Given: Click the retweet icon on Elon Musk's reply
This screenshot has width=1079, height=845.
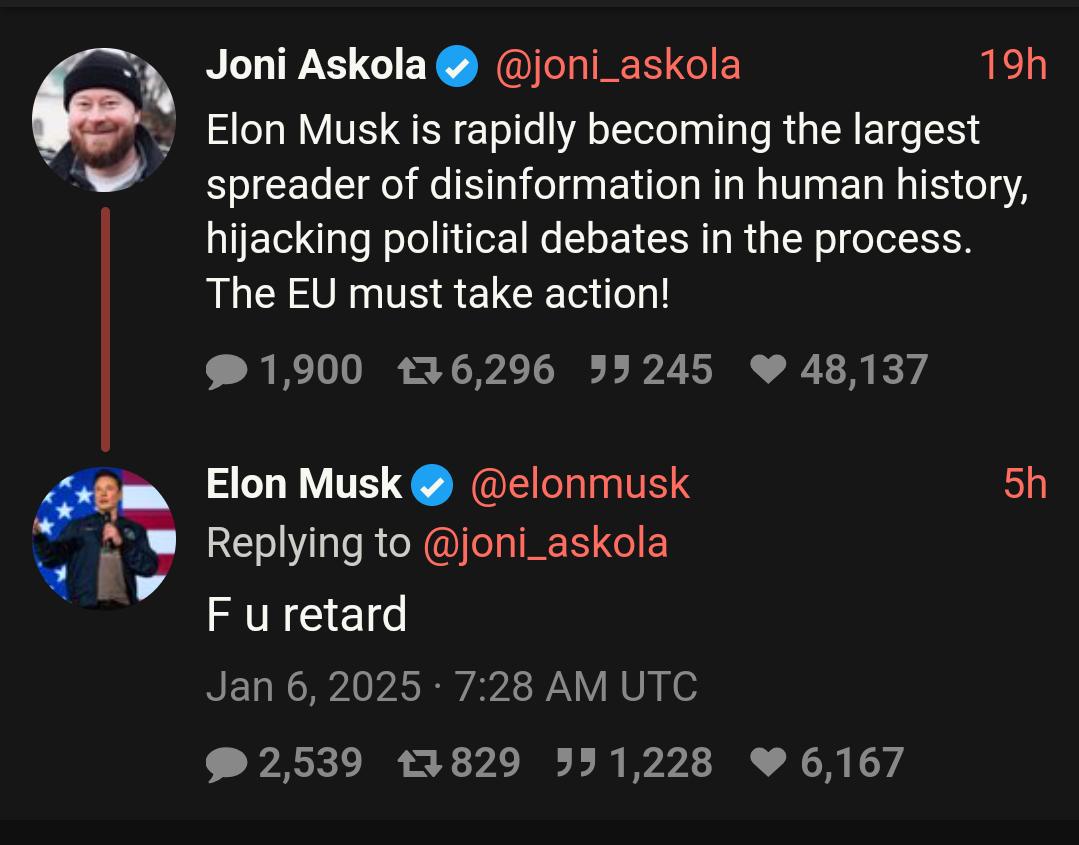Looking at the screenshot, I should pyautogui.click(x=419, y=763).
